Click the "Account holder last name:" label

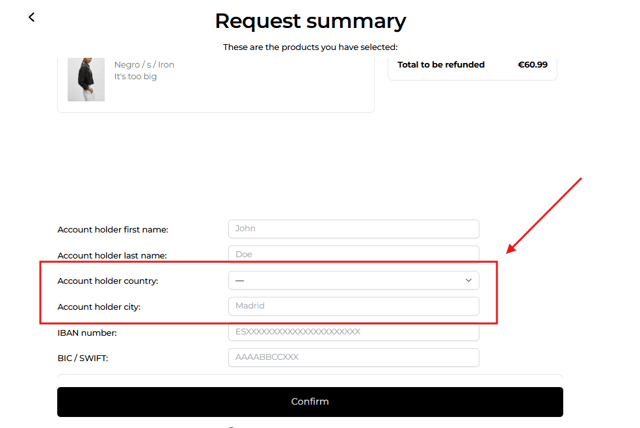coord(112,255)
